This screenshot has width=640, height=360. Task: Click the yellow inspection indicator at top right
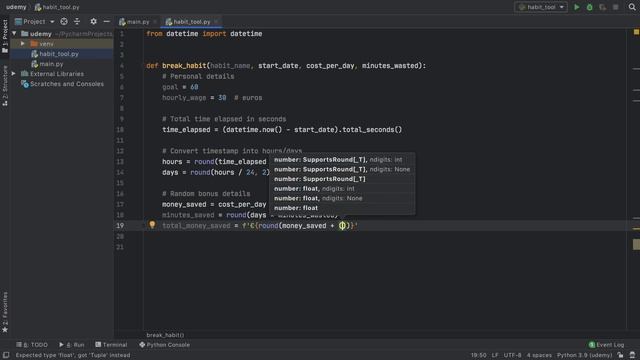[636, 31]
